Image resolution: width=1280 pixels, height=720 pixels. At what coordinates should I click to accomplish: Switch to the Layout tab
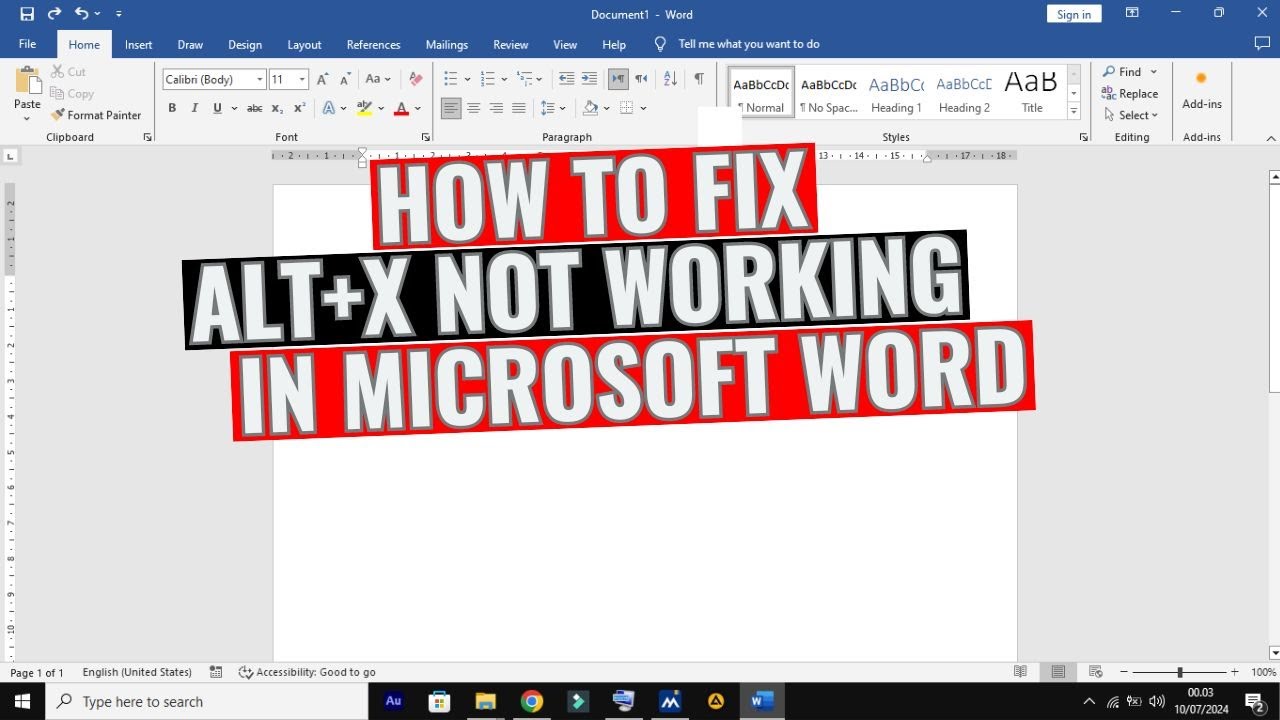[x=304, y=44]
